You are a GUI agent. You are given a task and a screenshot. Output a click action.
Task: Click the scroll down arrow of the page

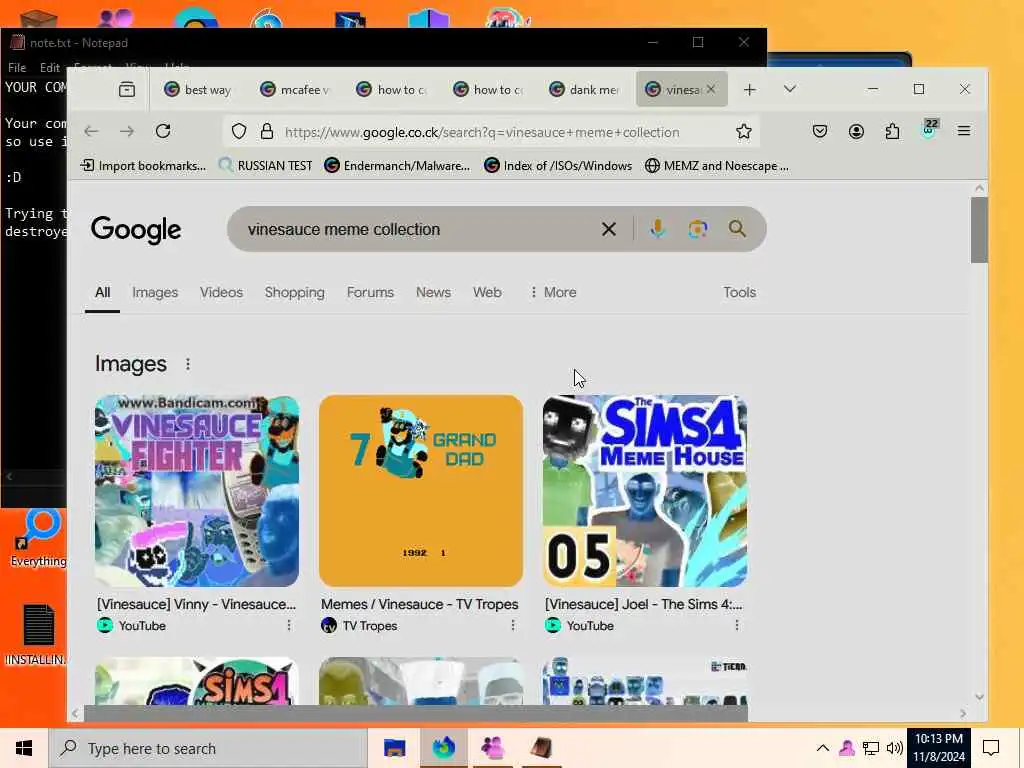pyautogui.click(x=979, y=697)
